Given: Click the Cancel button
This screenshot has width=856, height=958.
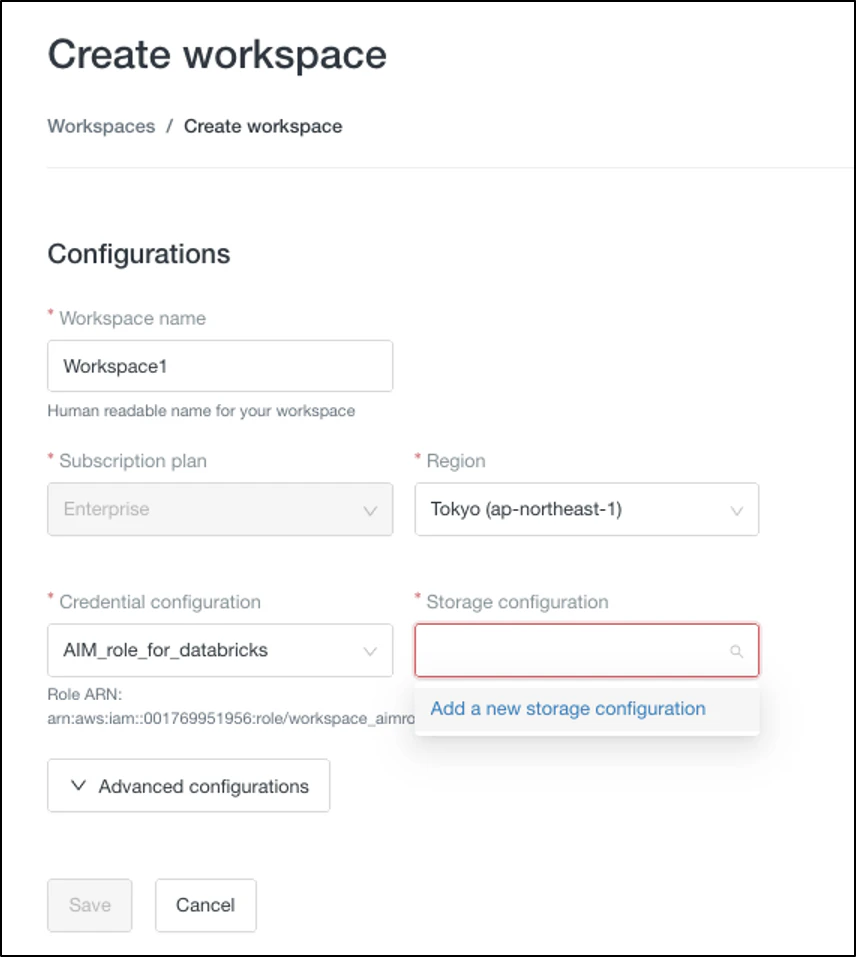Looking at the screenshot, I should tap(205, 905).
